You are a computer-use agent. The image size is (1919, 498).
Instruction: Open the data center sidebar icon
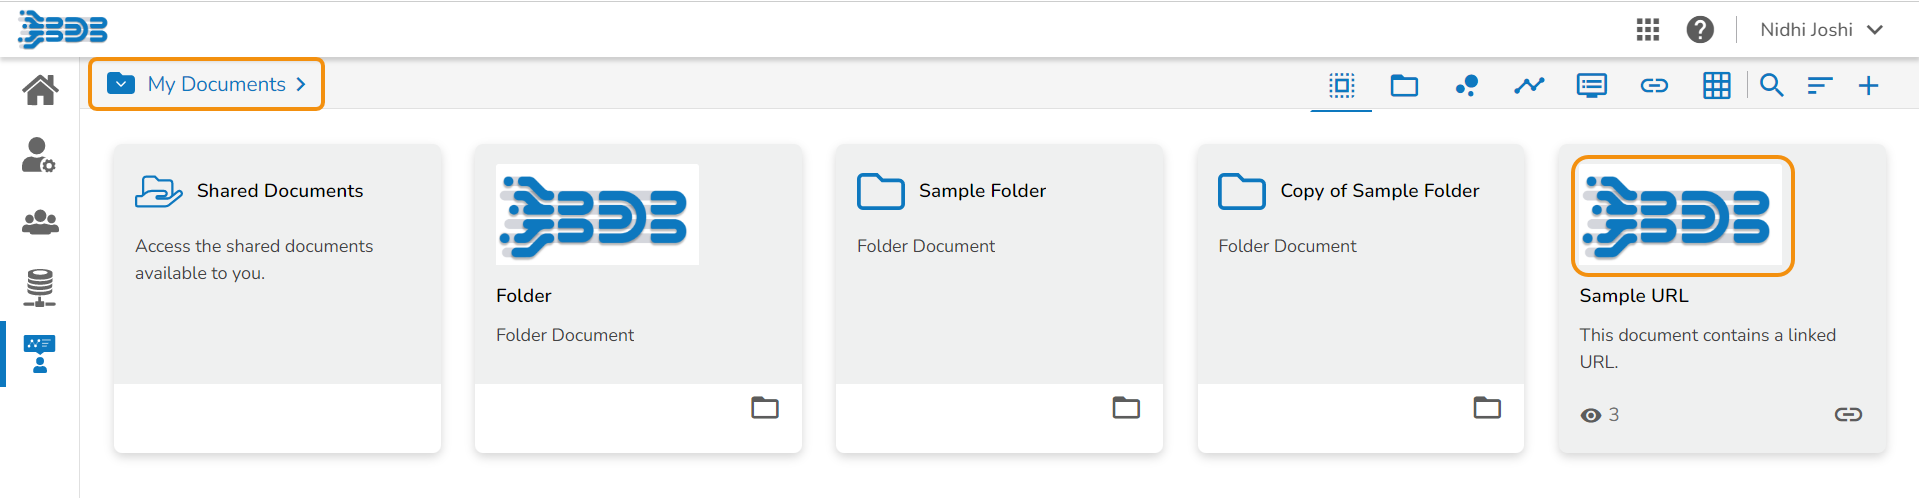[x=40, y=287]
